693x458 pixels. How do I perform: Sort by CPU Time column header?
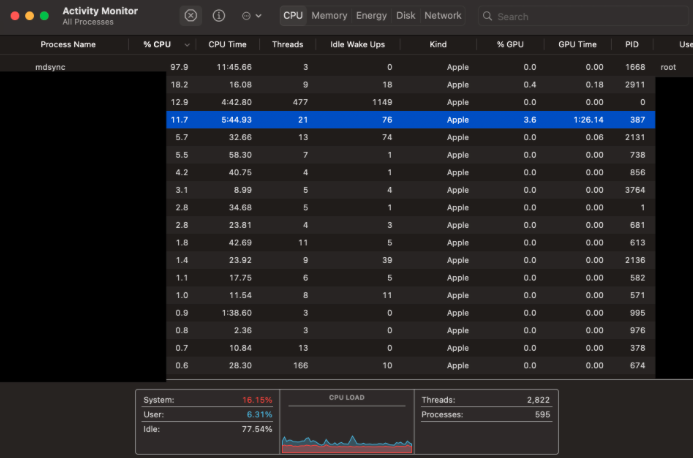[227, 44]
